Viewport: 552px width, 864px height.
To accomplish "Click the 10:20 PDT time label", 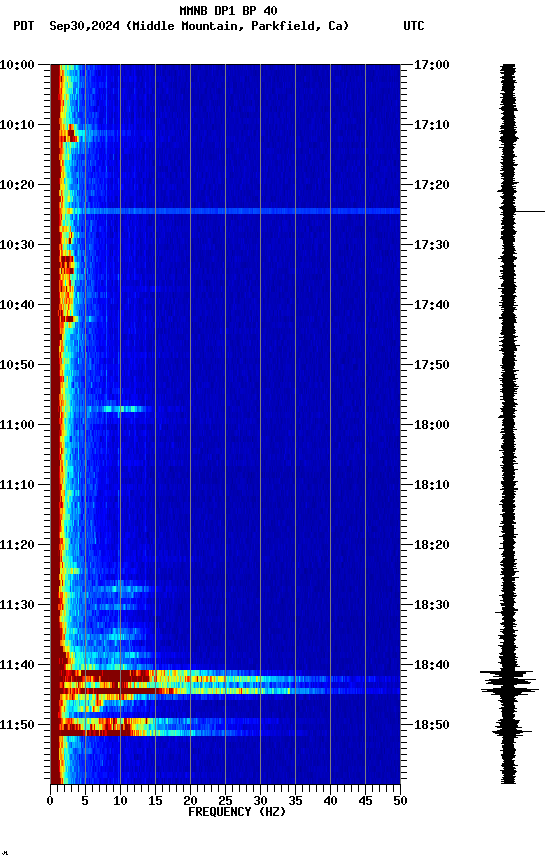I will (17, 185).
